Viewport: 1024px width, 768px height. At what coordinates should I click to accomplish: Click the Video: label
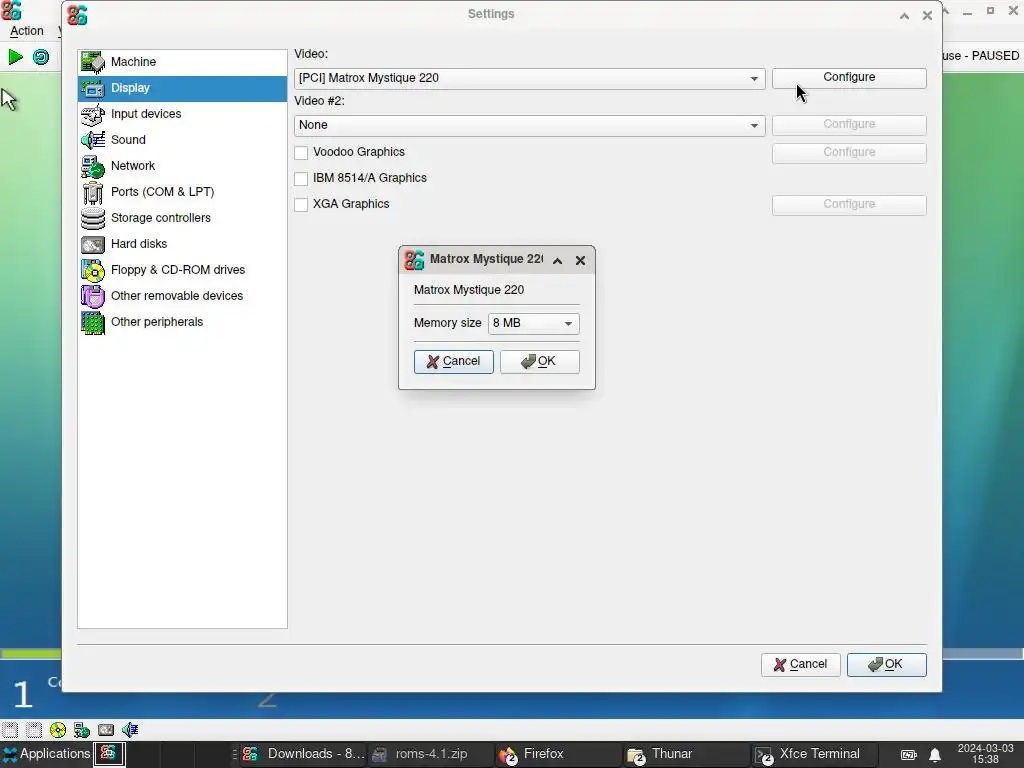point(311,54)
